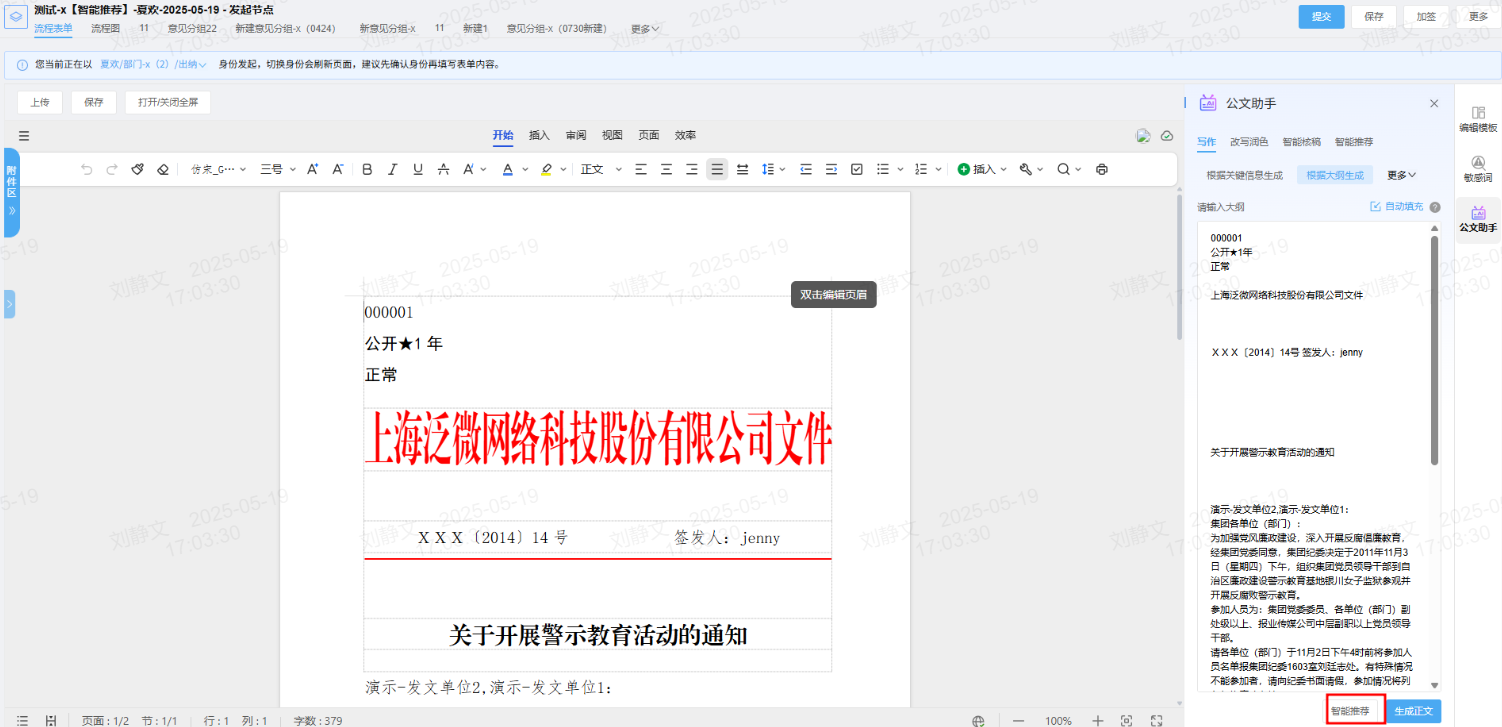Click the cloud sync status icon
The image size is (1502, 727).
(1166, 136)
